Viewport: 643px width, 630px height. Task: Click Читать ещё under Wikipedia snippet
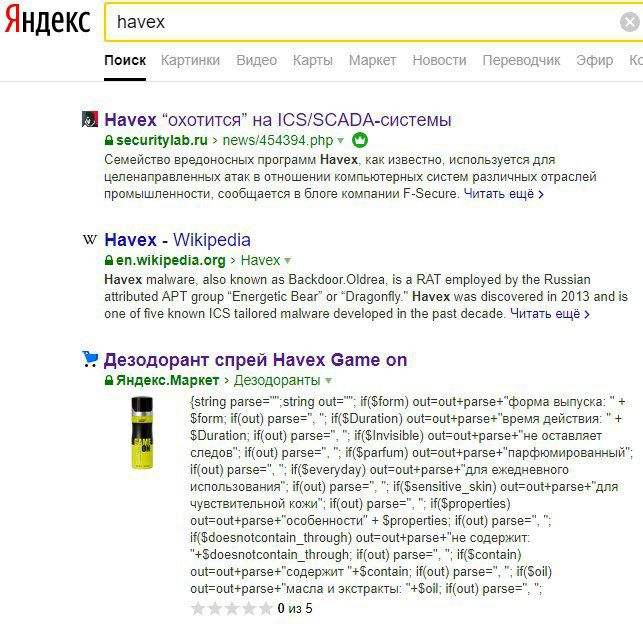550,314
